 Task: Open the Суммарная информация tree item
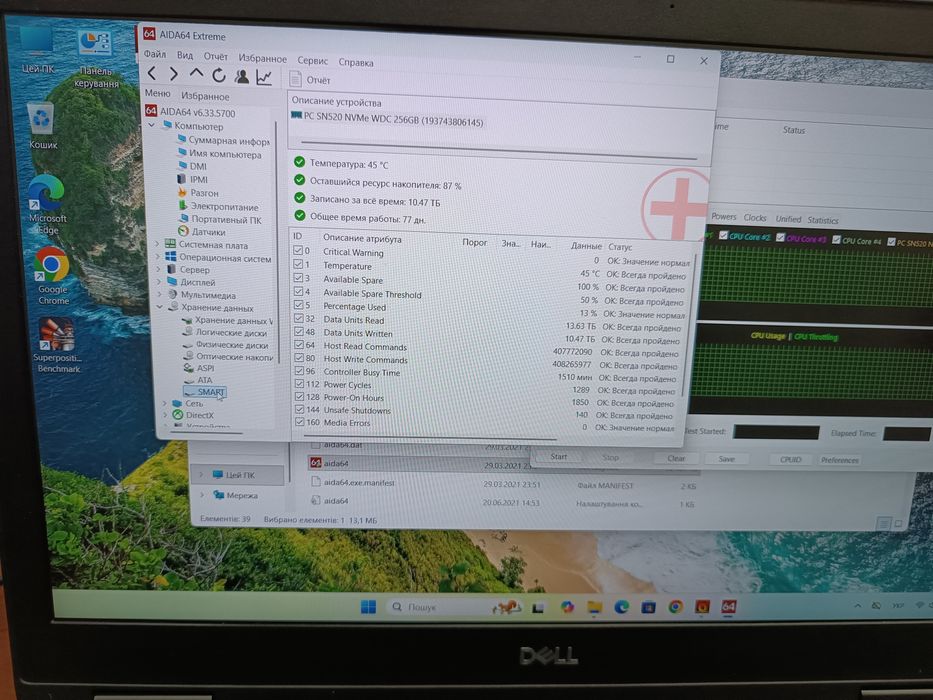(223, 140)
